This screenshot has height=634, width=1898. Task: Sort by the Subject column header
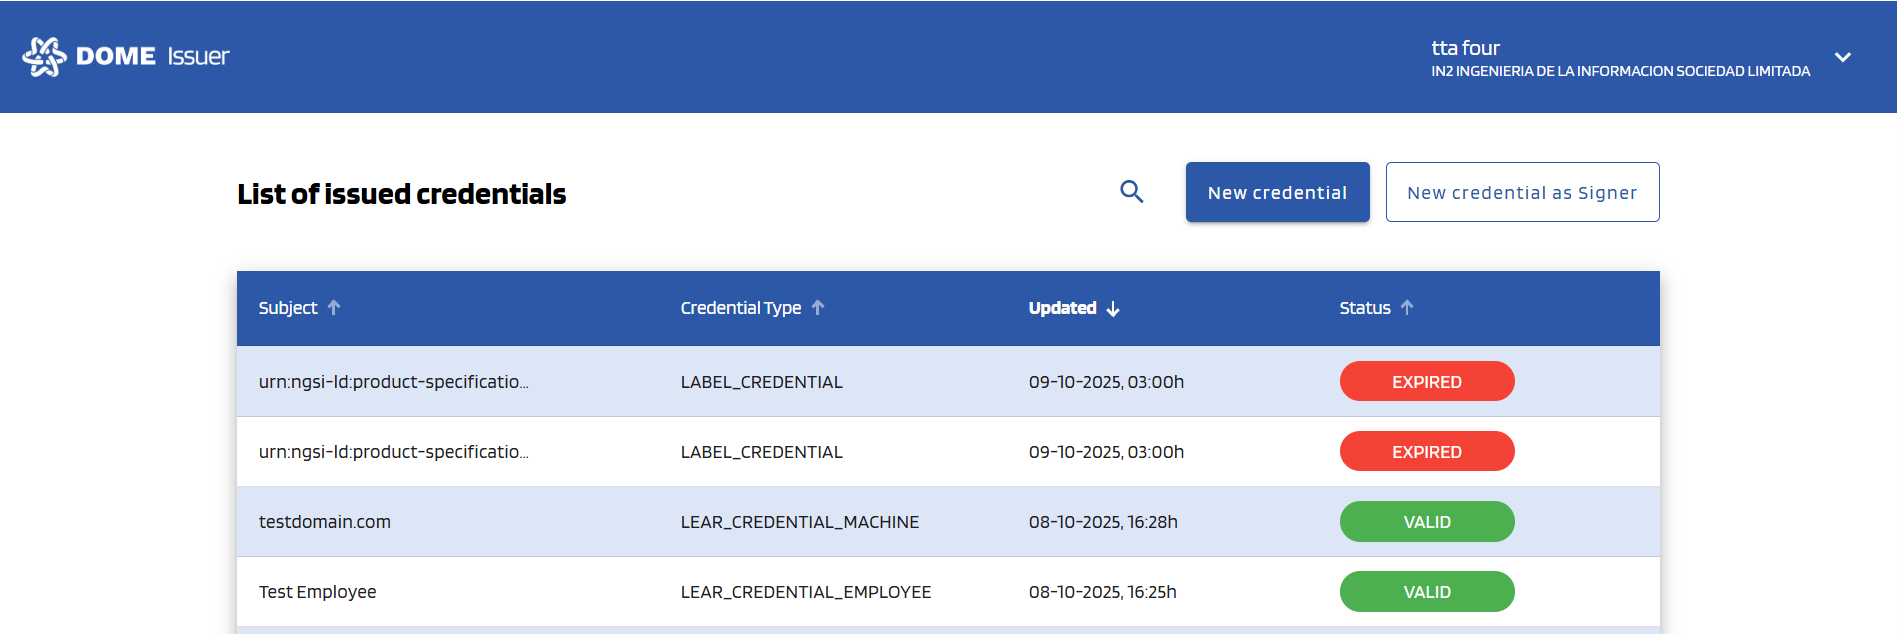(288, 308)
